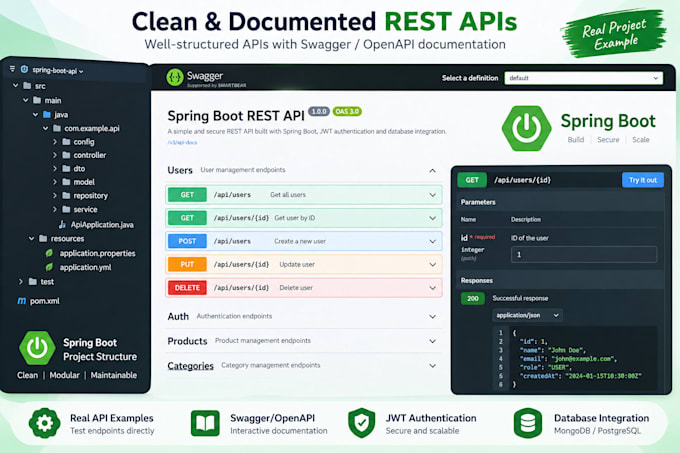680x453 pixels.
Task: Click the large Spring Boot power logo top right
Action: [x=526, y=128]
